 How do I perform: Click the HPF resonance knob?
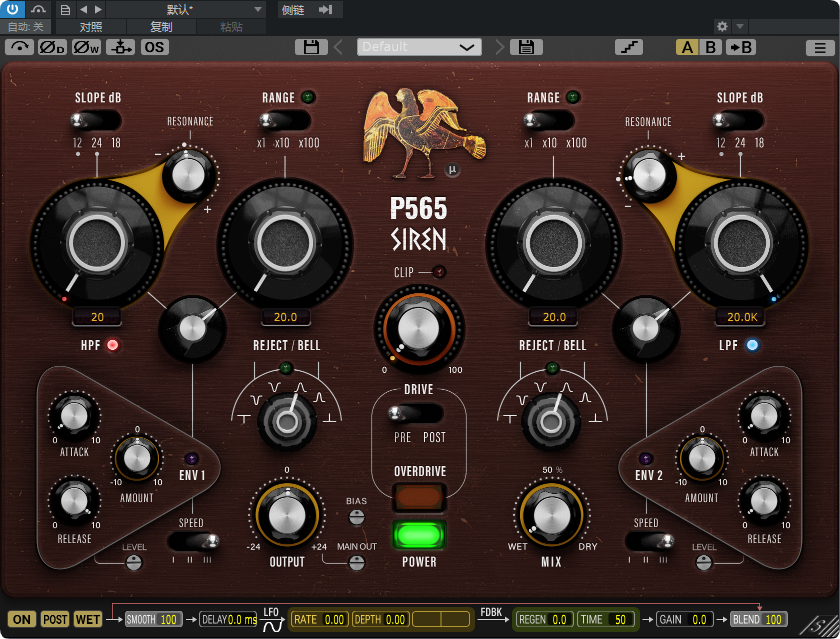point(189,175)
